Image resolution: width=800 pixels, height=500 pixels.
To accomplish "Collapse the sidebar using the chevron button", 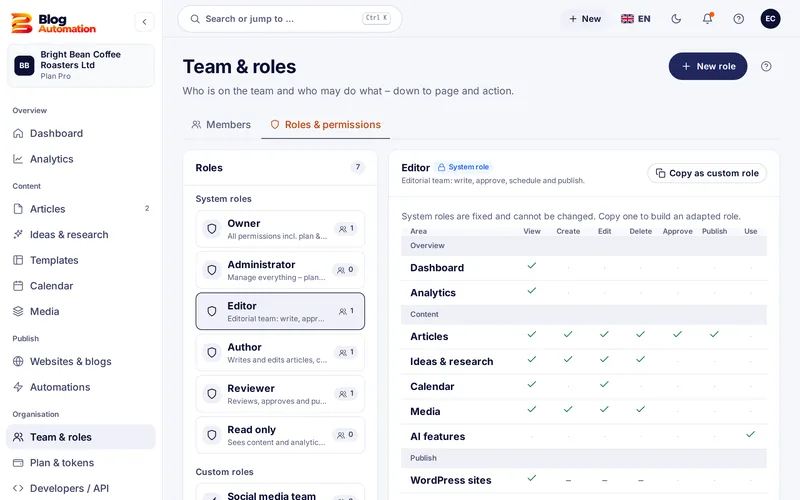I will tap(144, 22).
